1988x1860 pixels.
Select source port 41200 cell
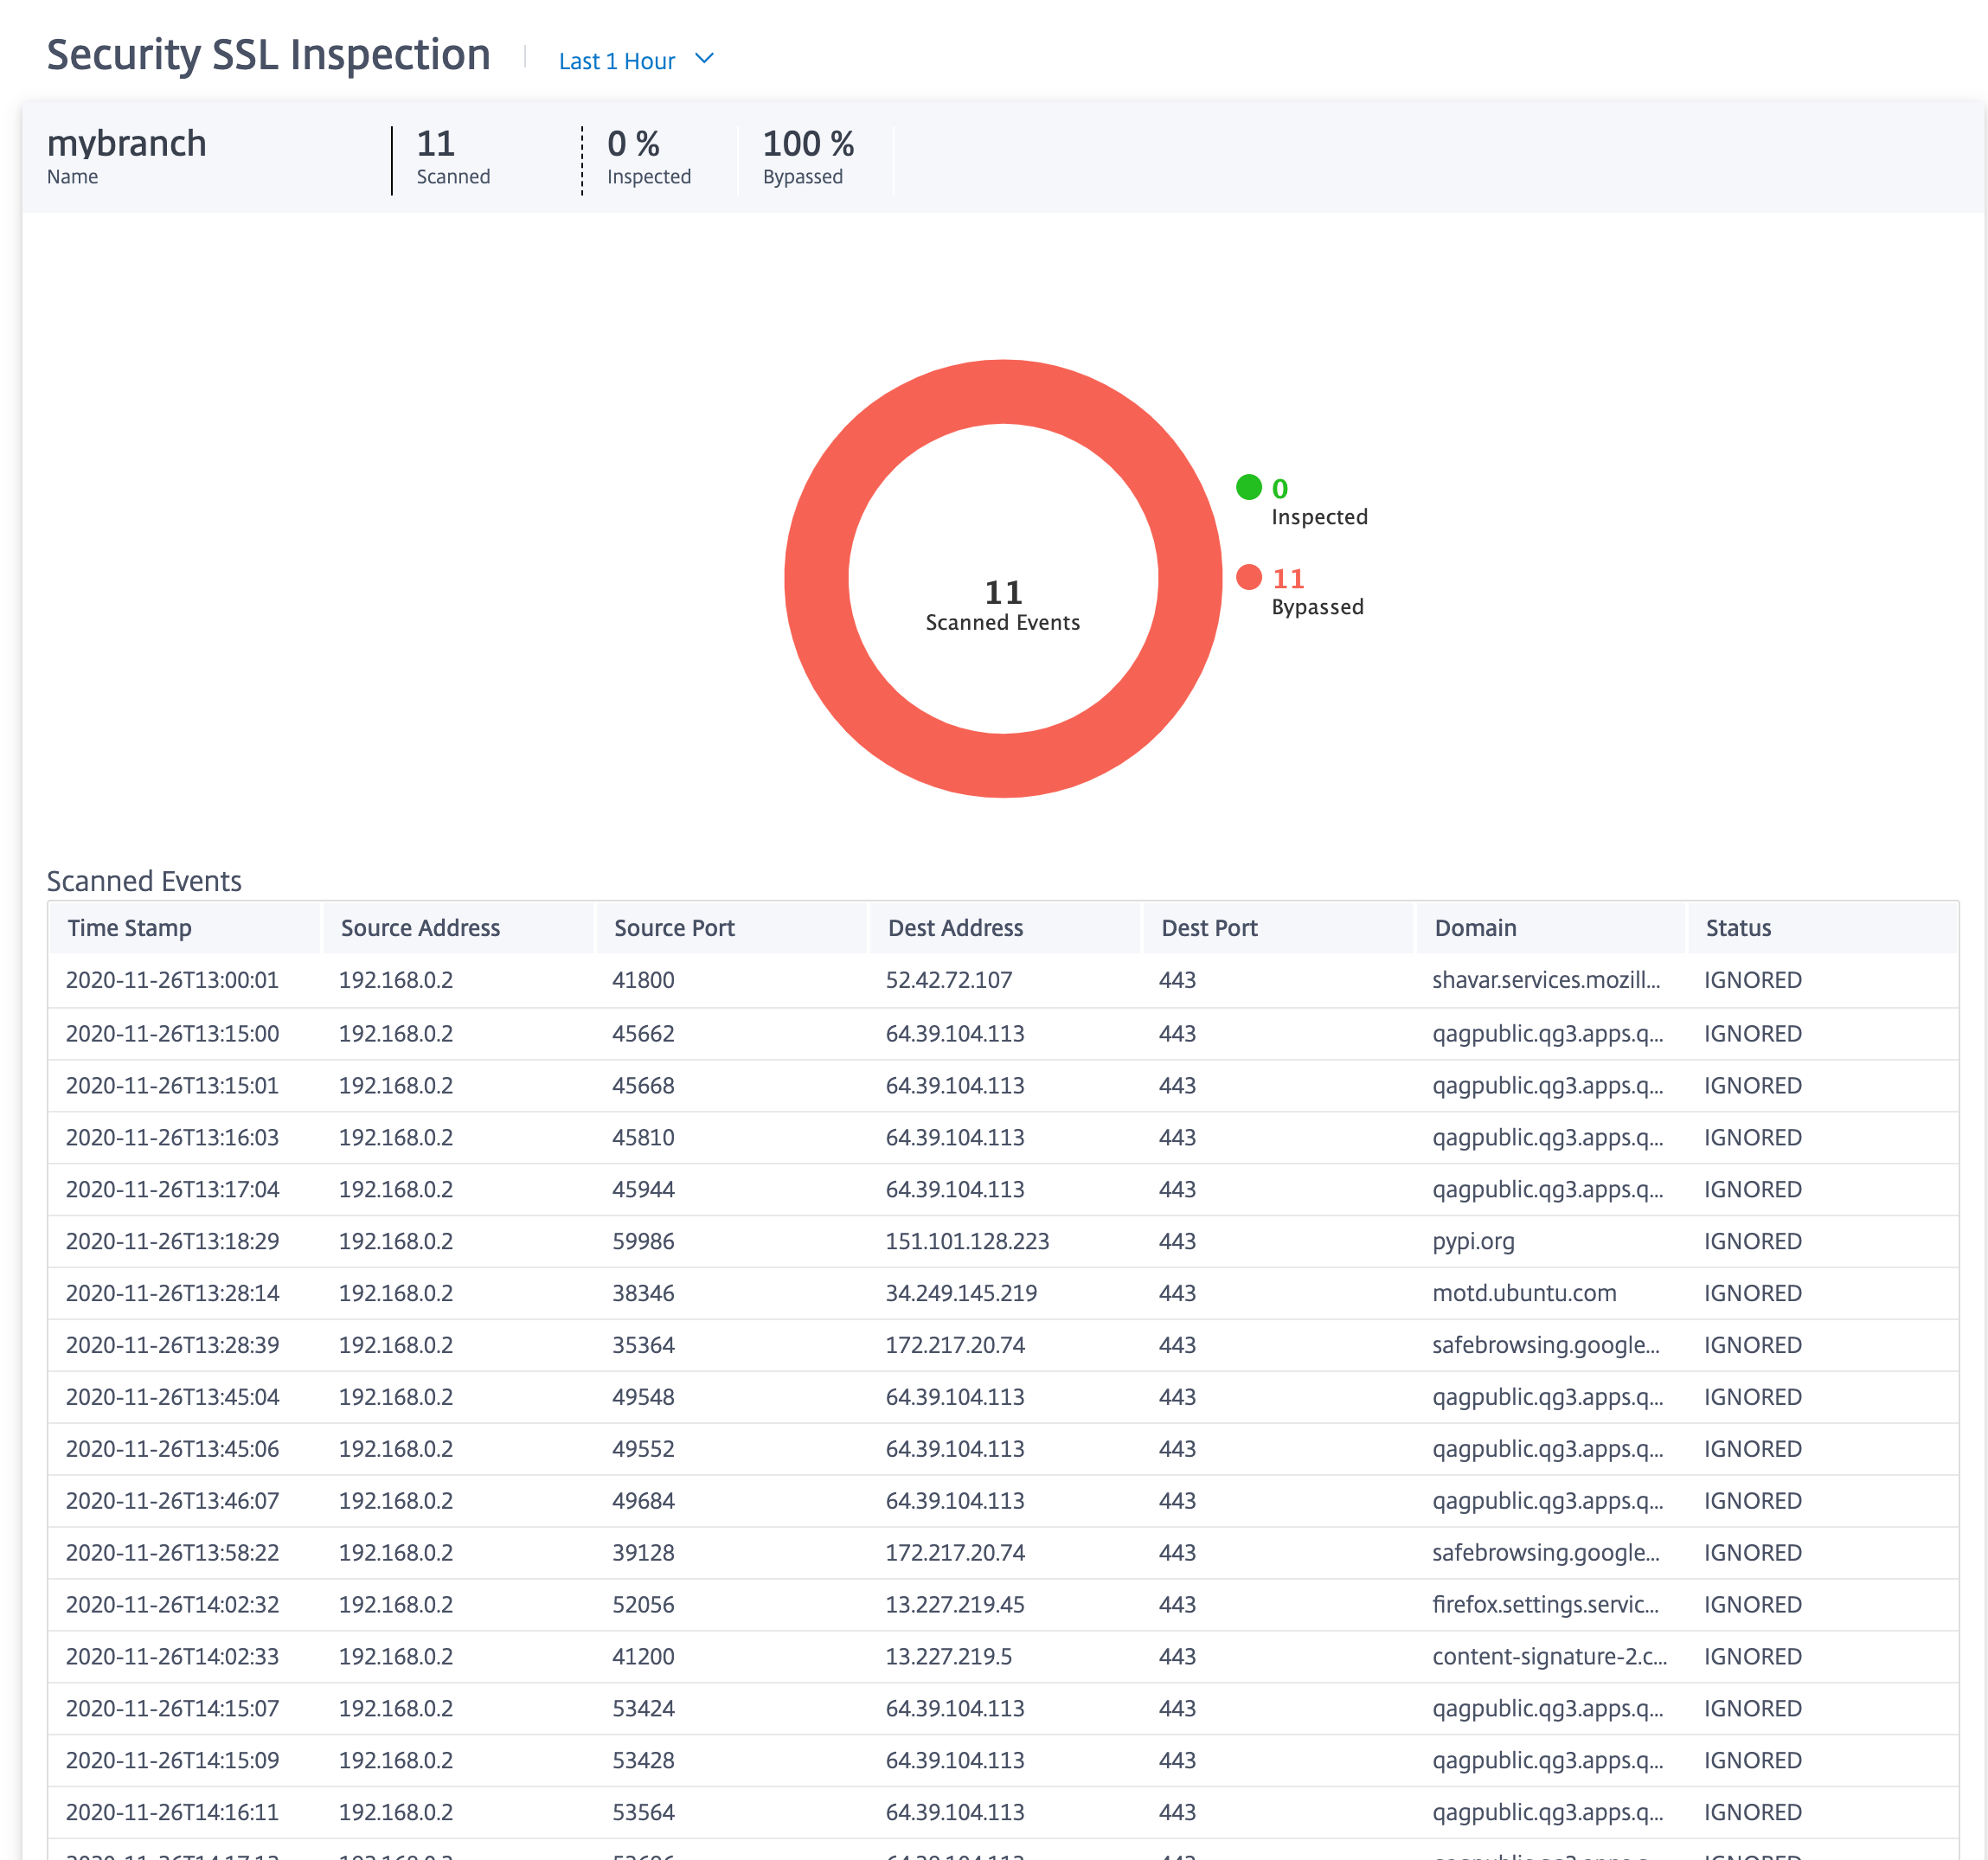click(x=643, y=1658)
